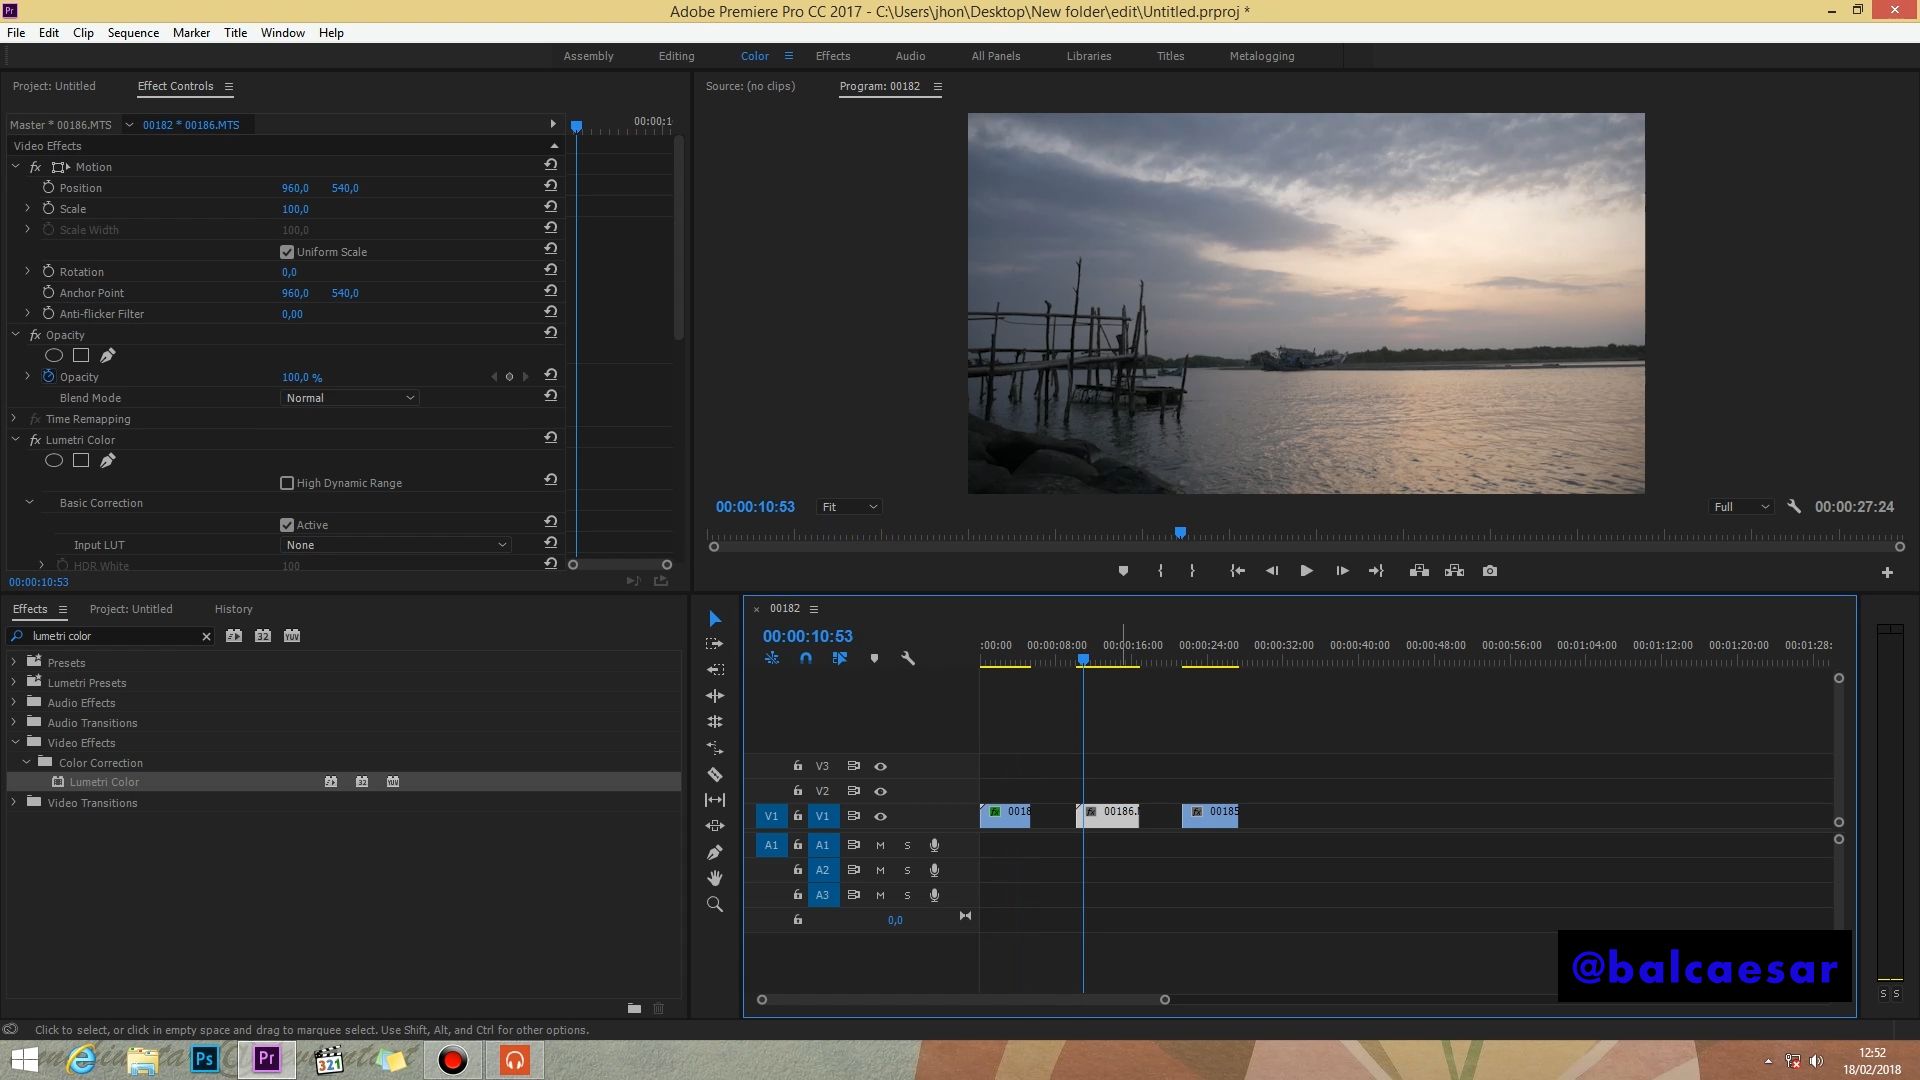Toggle lock on V3 track

[x=797, y=766]
